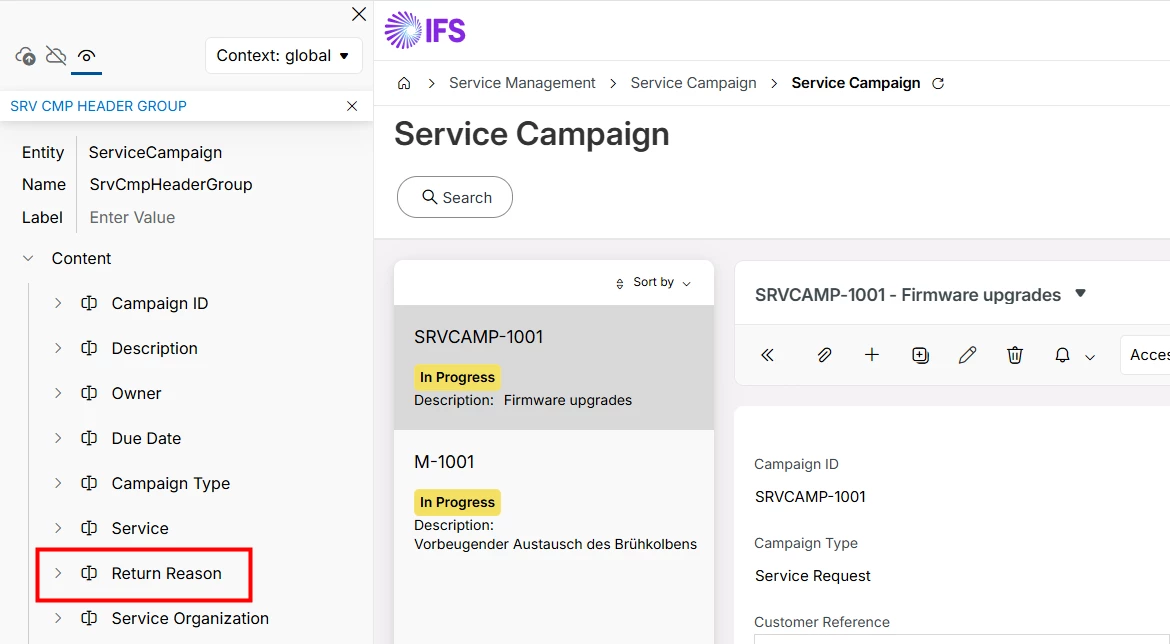
Task: Click the field icon beside Campaign Type
Action: (x=89, y=483)
